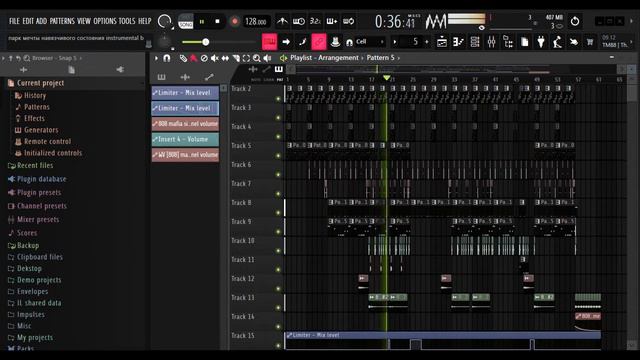Toggle multilink to controllers icon
The image size is (640, 360).
click(x=319, y=42)
